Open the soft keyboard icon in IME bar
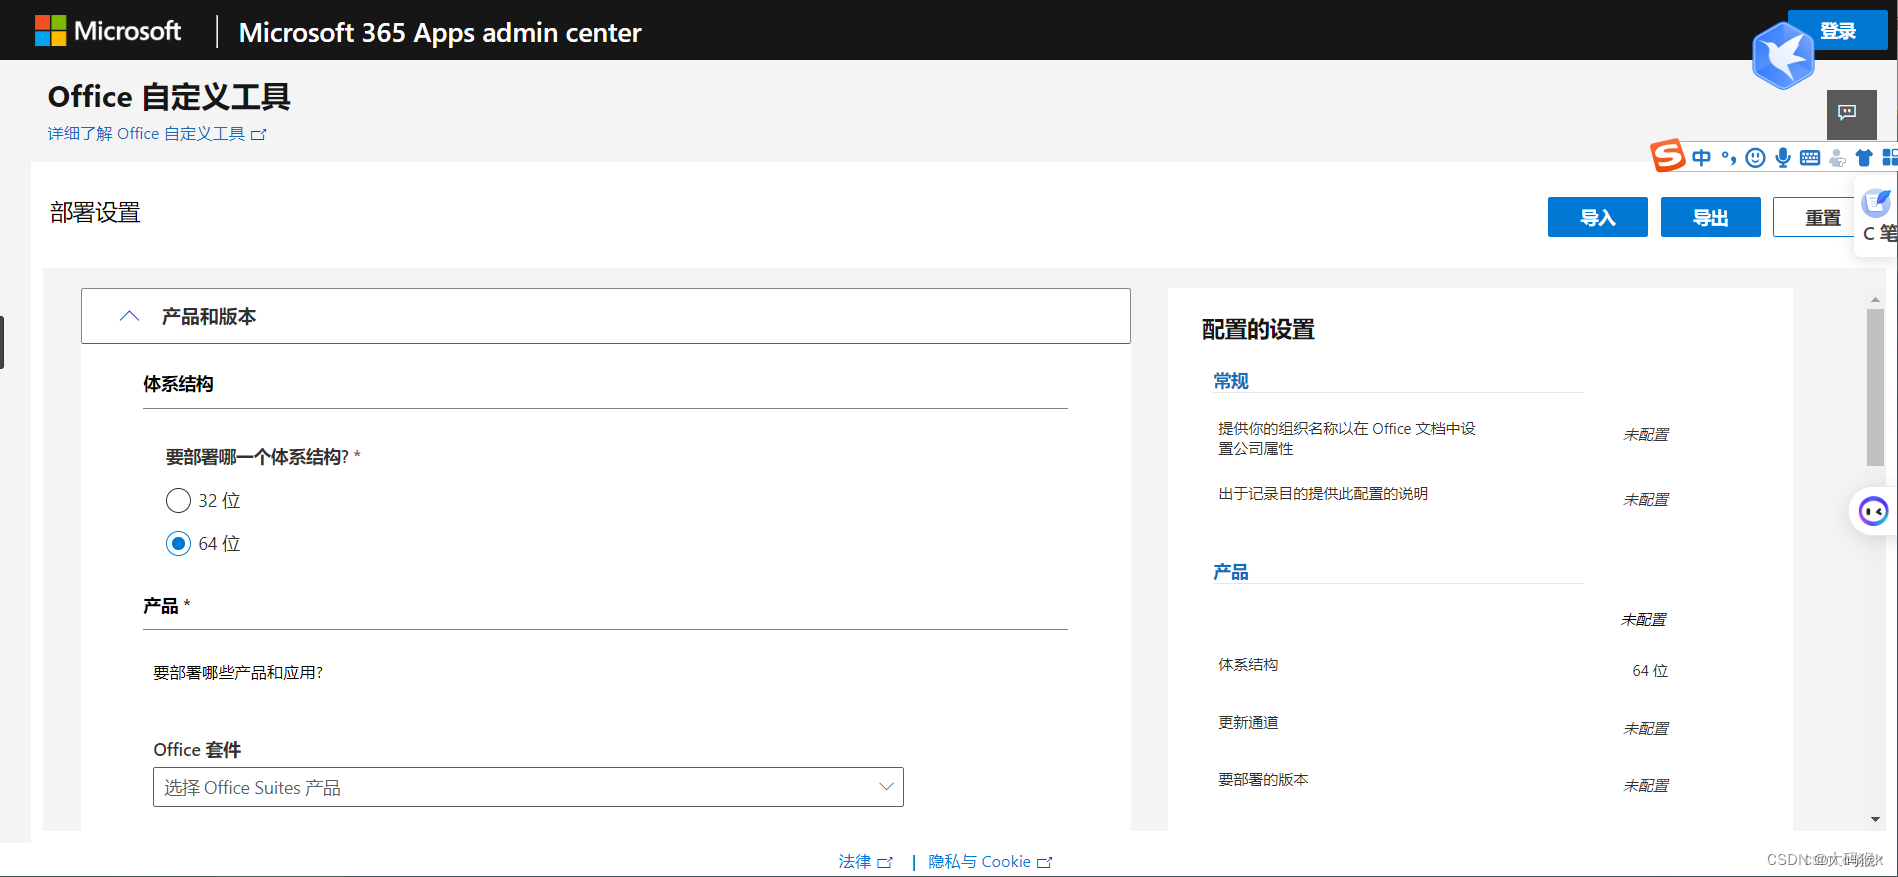 point(1810,158)
